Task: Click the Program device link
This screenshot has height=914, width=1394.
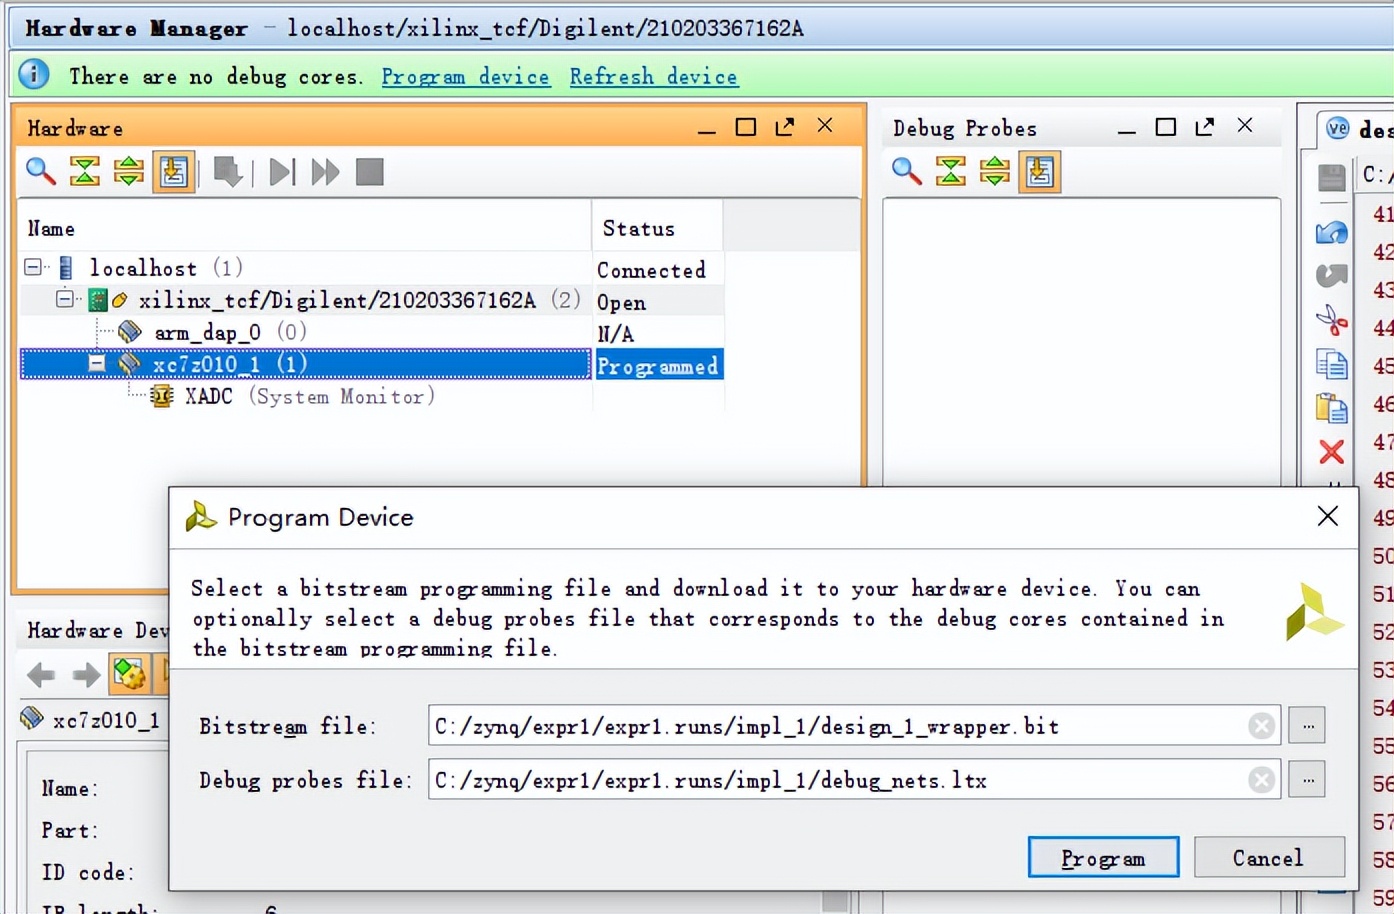Action: point(465,77)
